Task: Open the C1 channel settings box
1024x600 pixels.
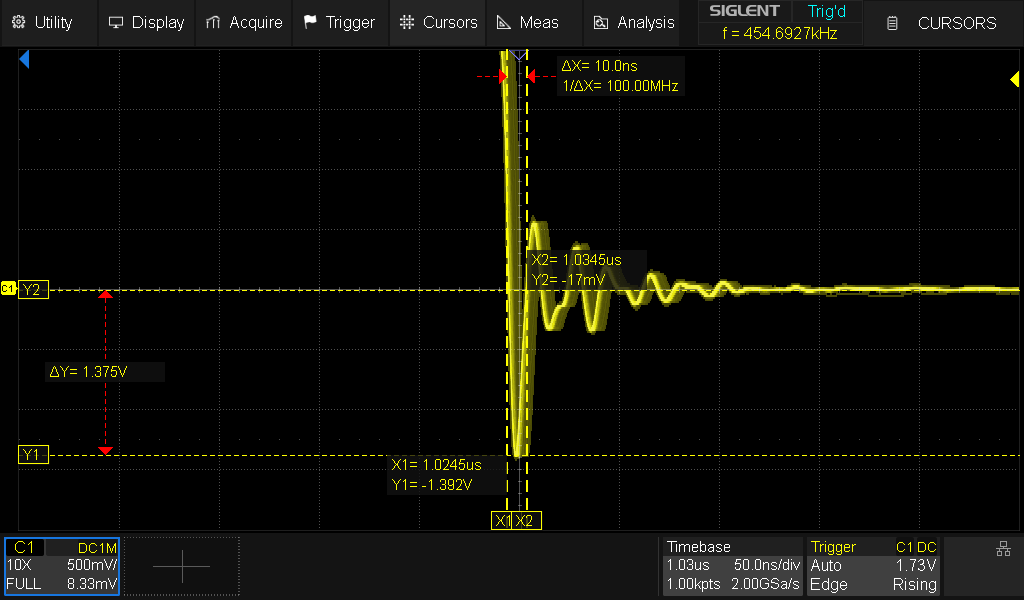Action: coord(62,566)
